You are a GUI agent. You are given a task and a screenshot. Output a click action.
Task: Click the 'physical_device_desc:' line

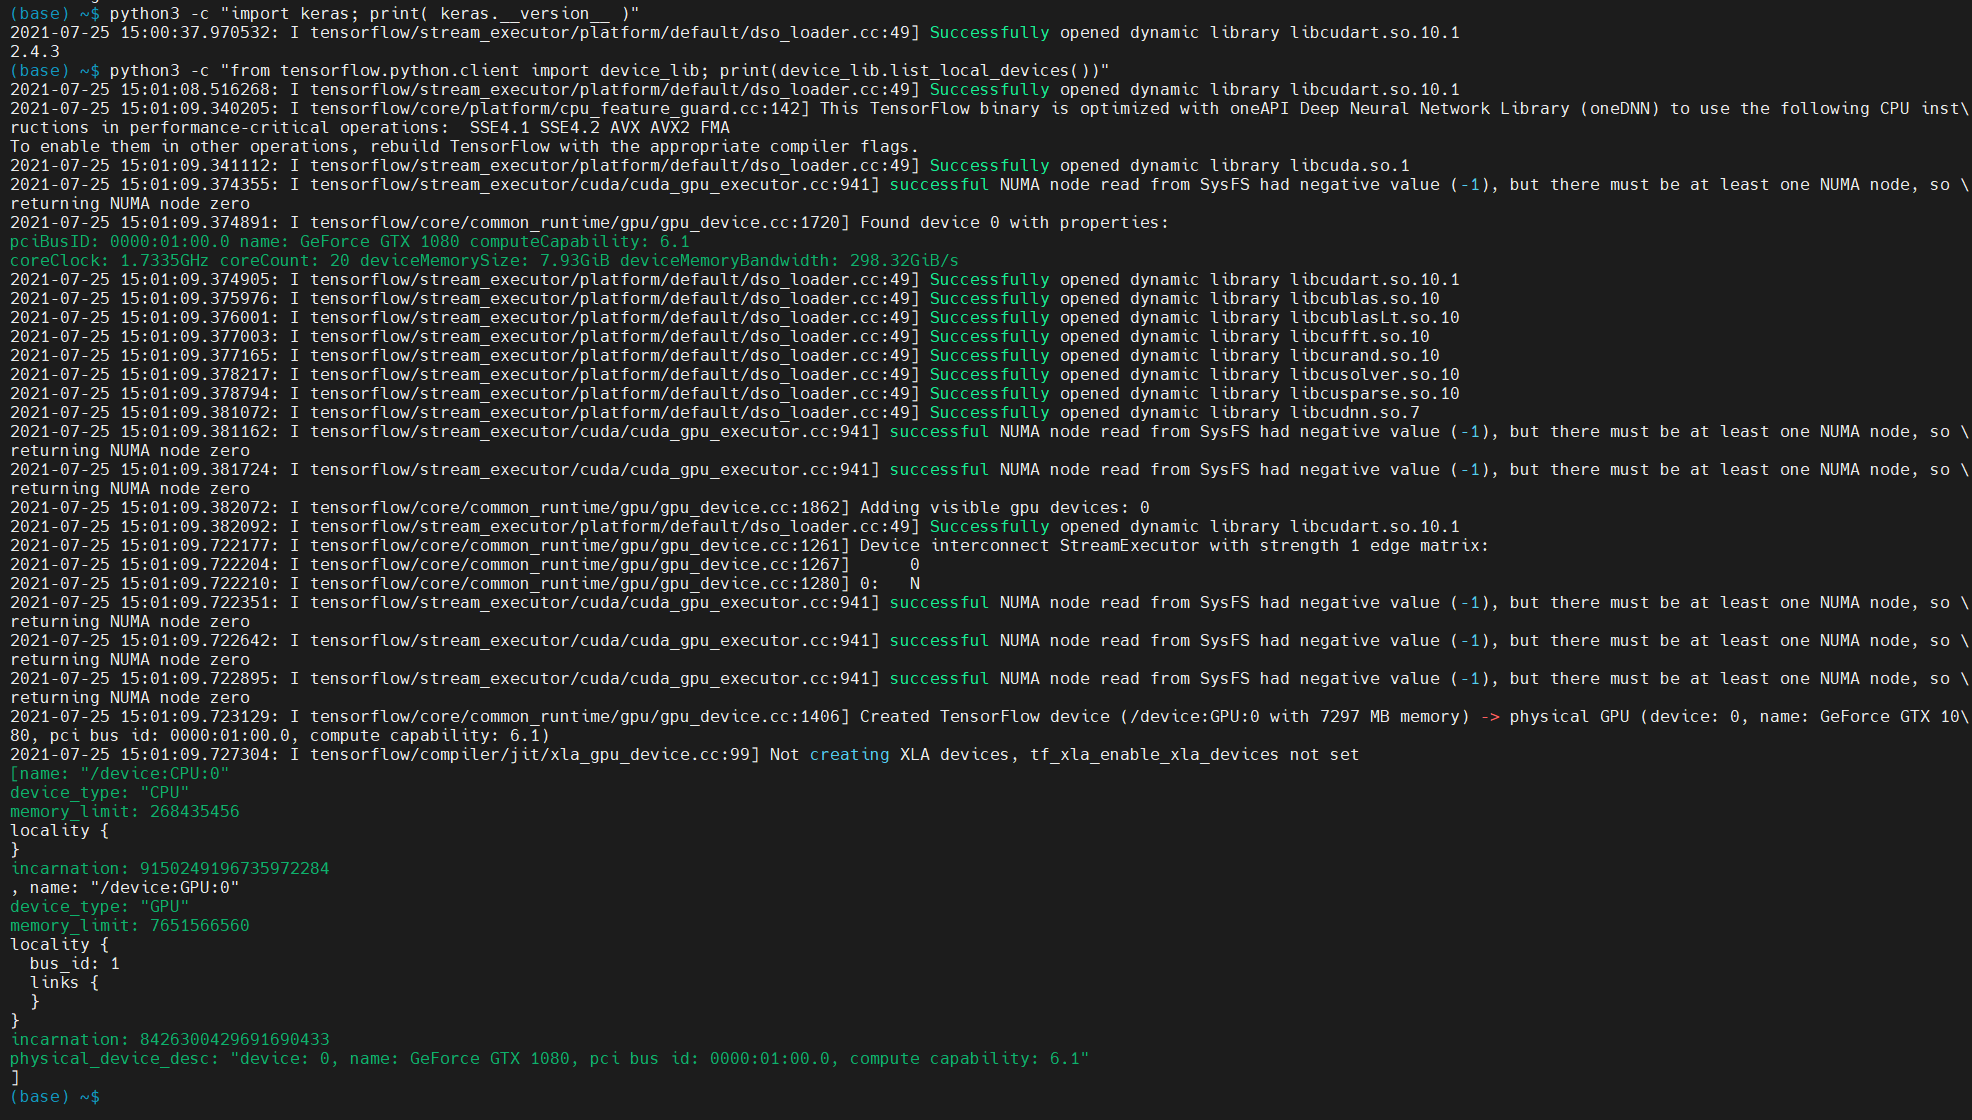pos(549,1058)
